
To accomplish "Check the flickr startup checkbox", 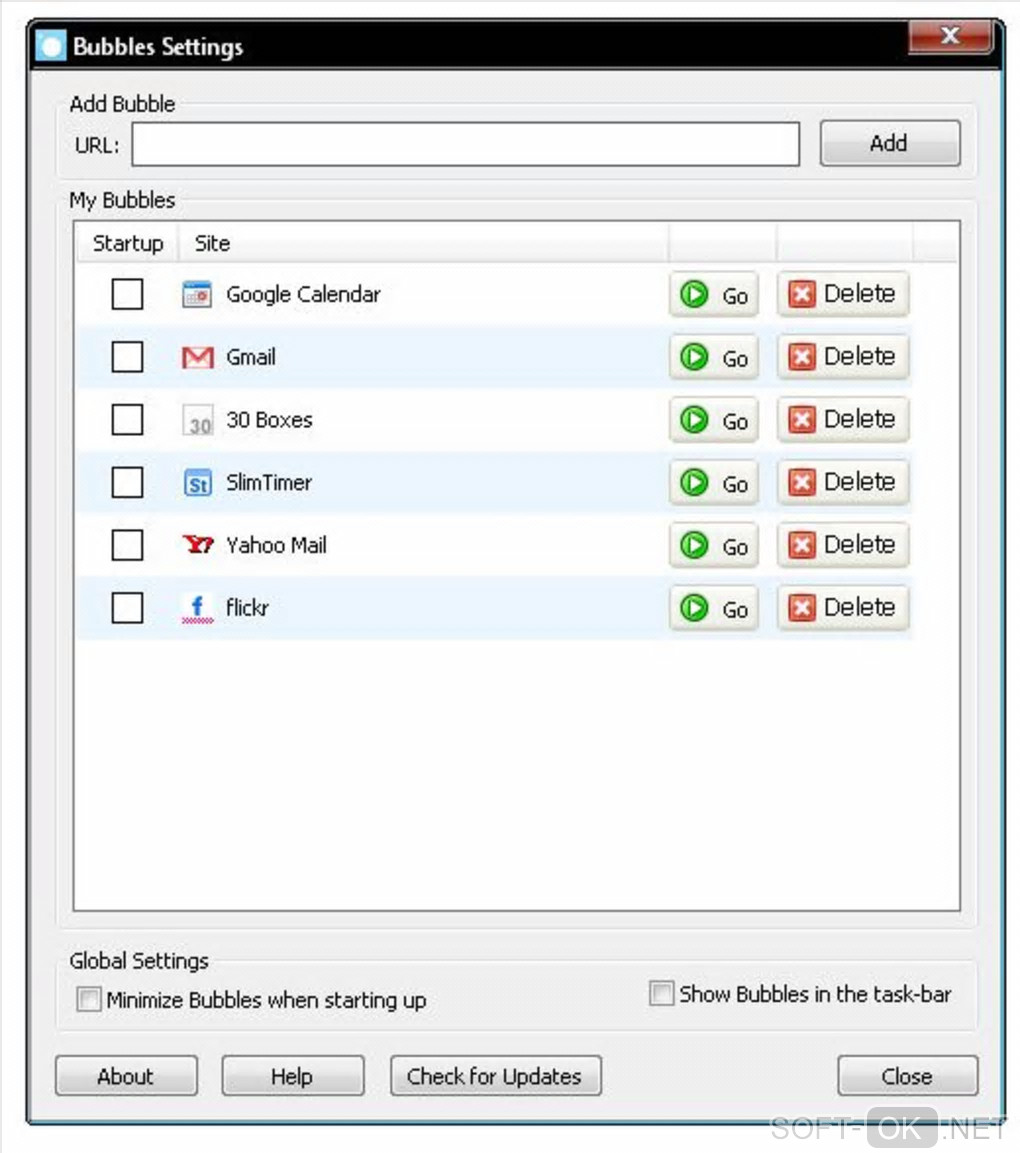I will pos(127,608).
